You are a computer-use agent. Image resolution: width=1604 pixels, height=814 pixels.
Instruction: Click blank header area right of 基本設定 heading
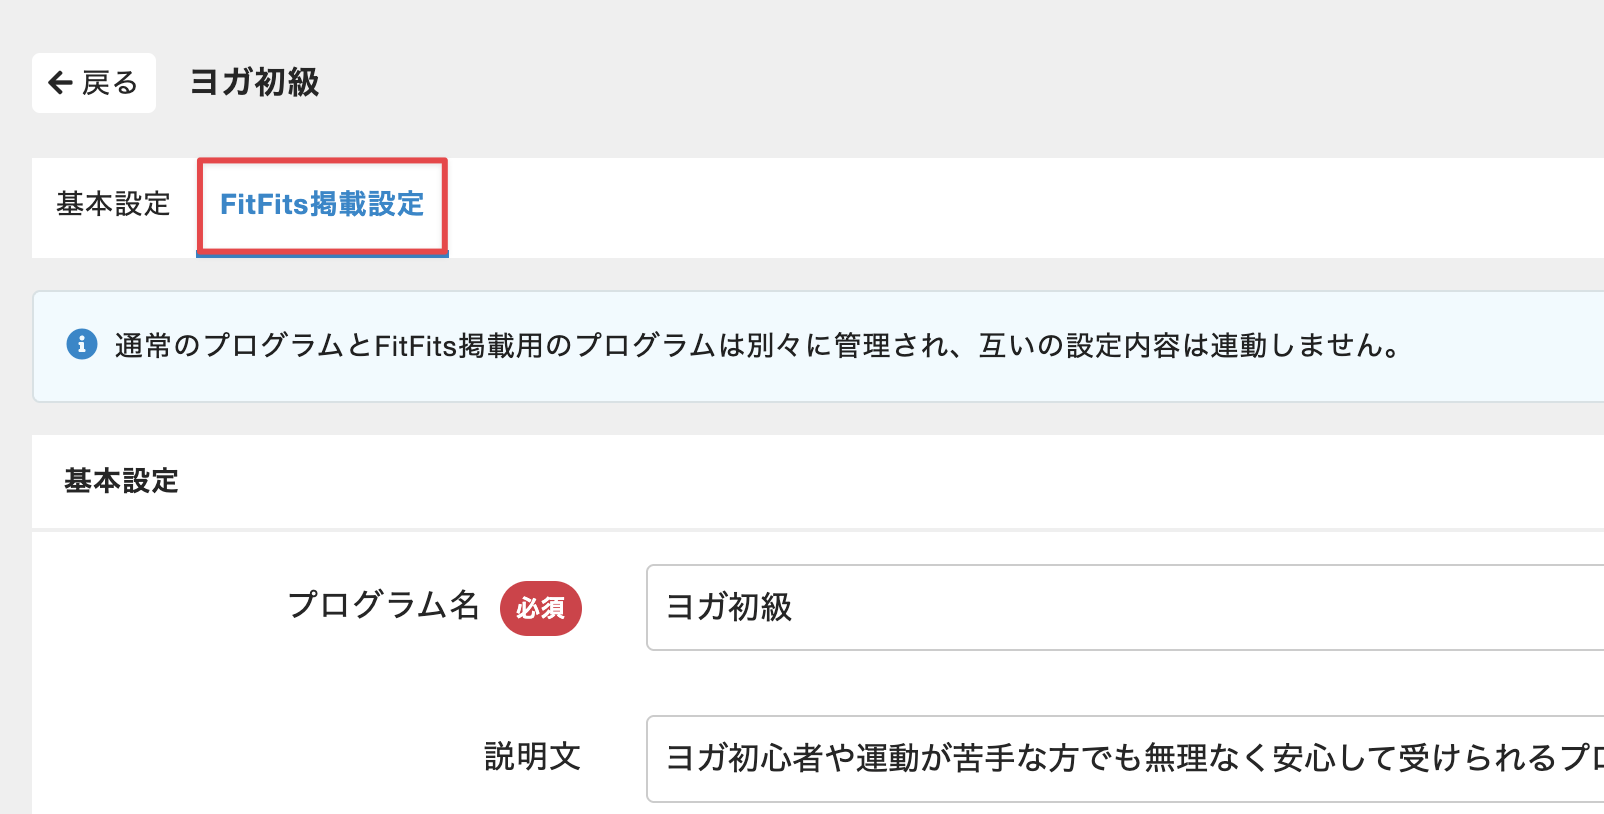pos(900,481)
